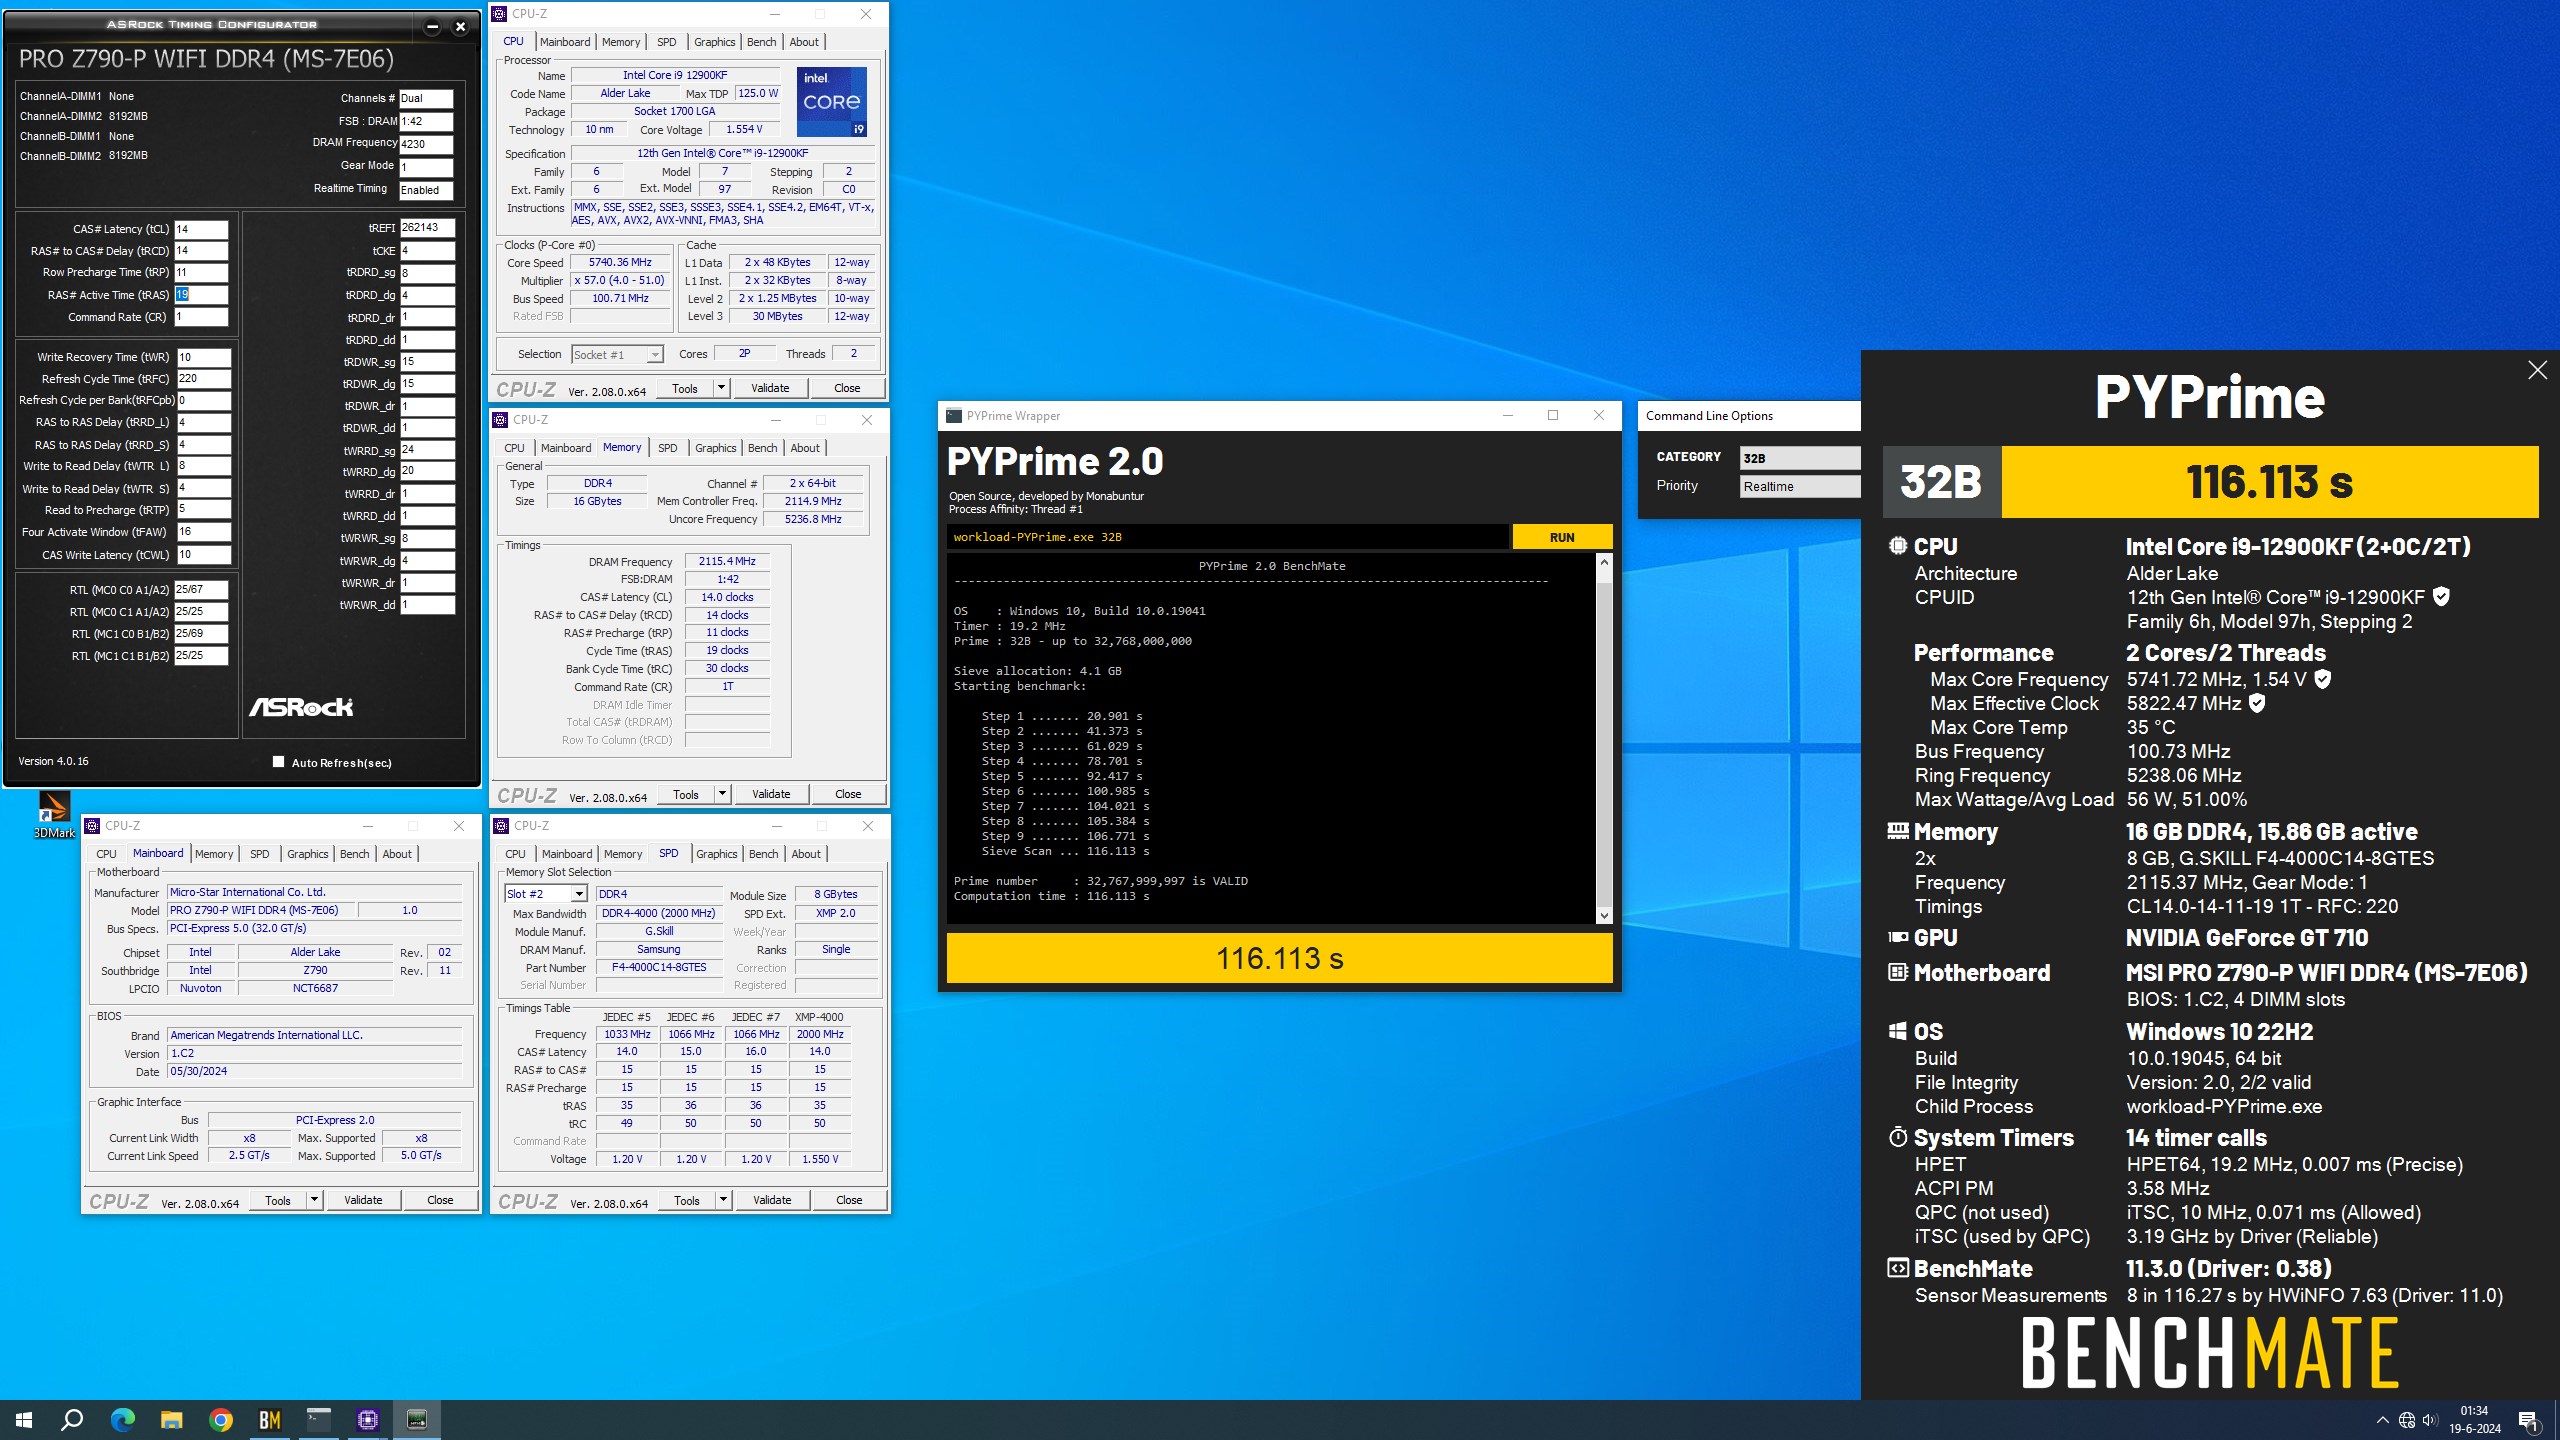Screen dimensions: 2560x1440
Task: Open the CPU-Z taskbar icon
Action: (368, 1419)
